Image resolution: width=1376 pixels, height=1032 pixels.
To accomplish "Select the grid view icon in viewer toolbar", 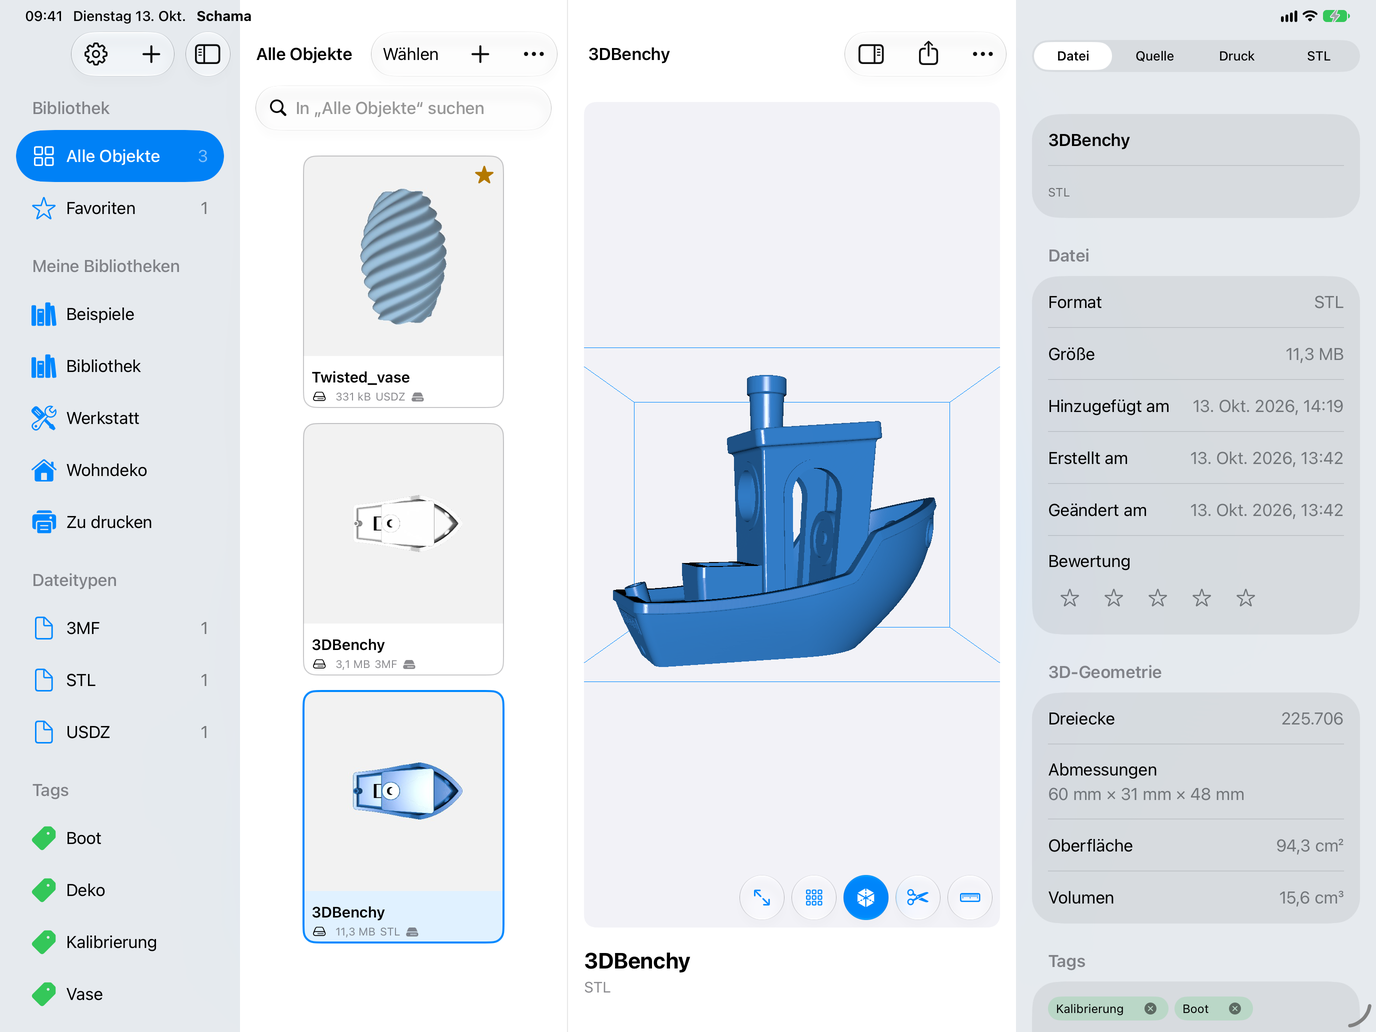I will pos(814,898).
